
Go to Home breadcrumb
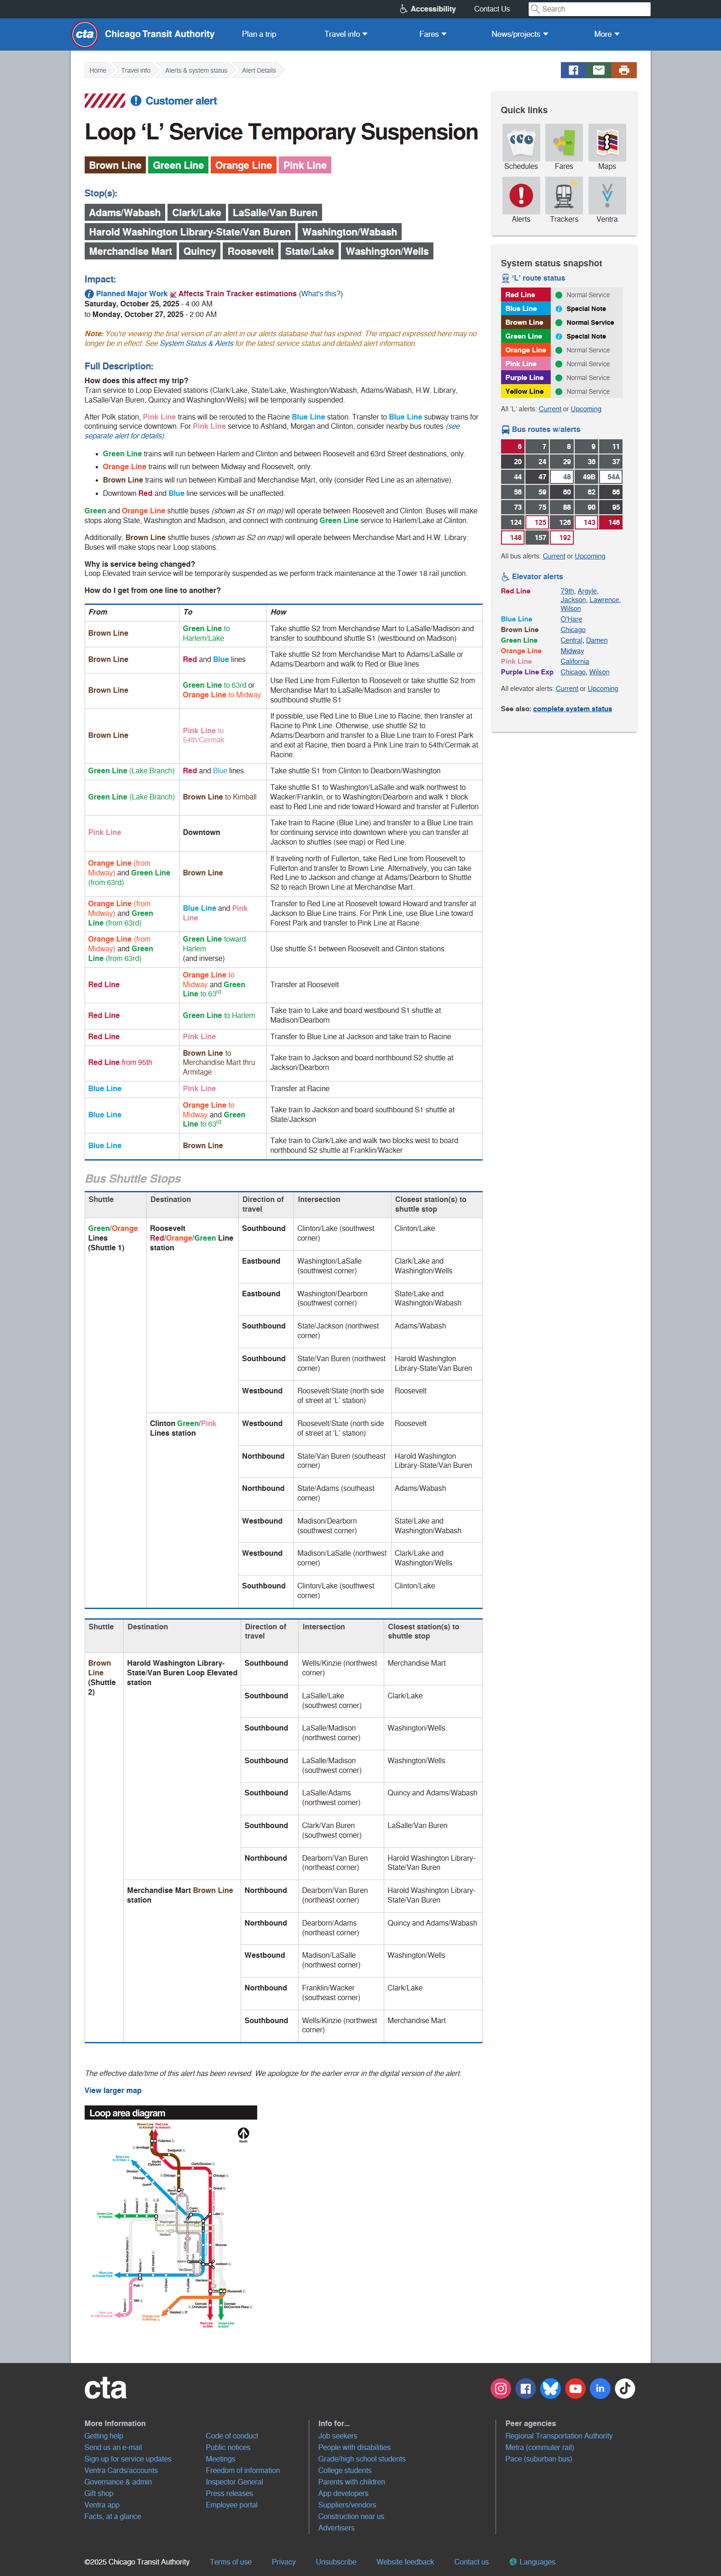point(98,70)
